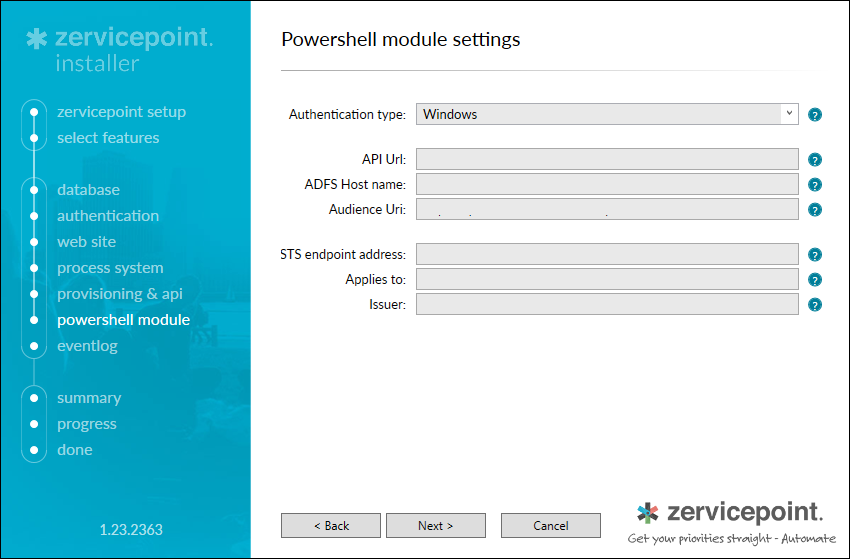Proceed with the Next button
Screen dimensions: 850x559
[x=436, y=525]
